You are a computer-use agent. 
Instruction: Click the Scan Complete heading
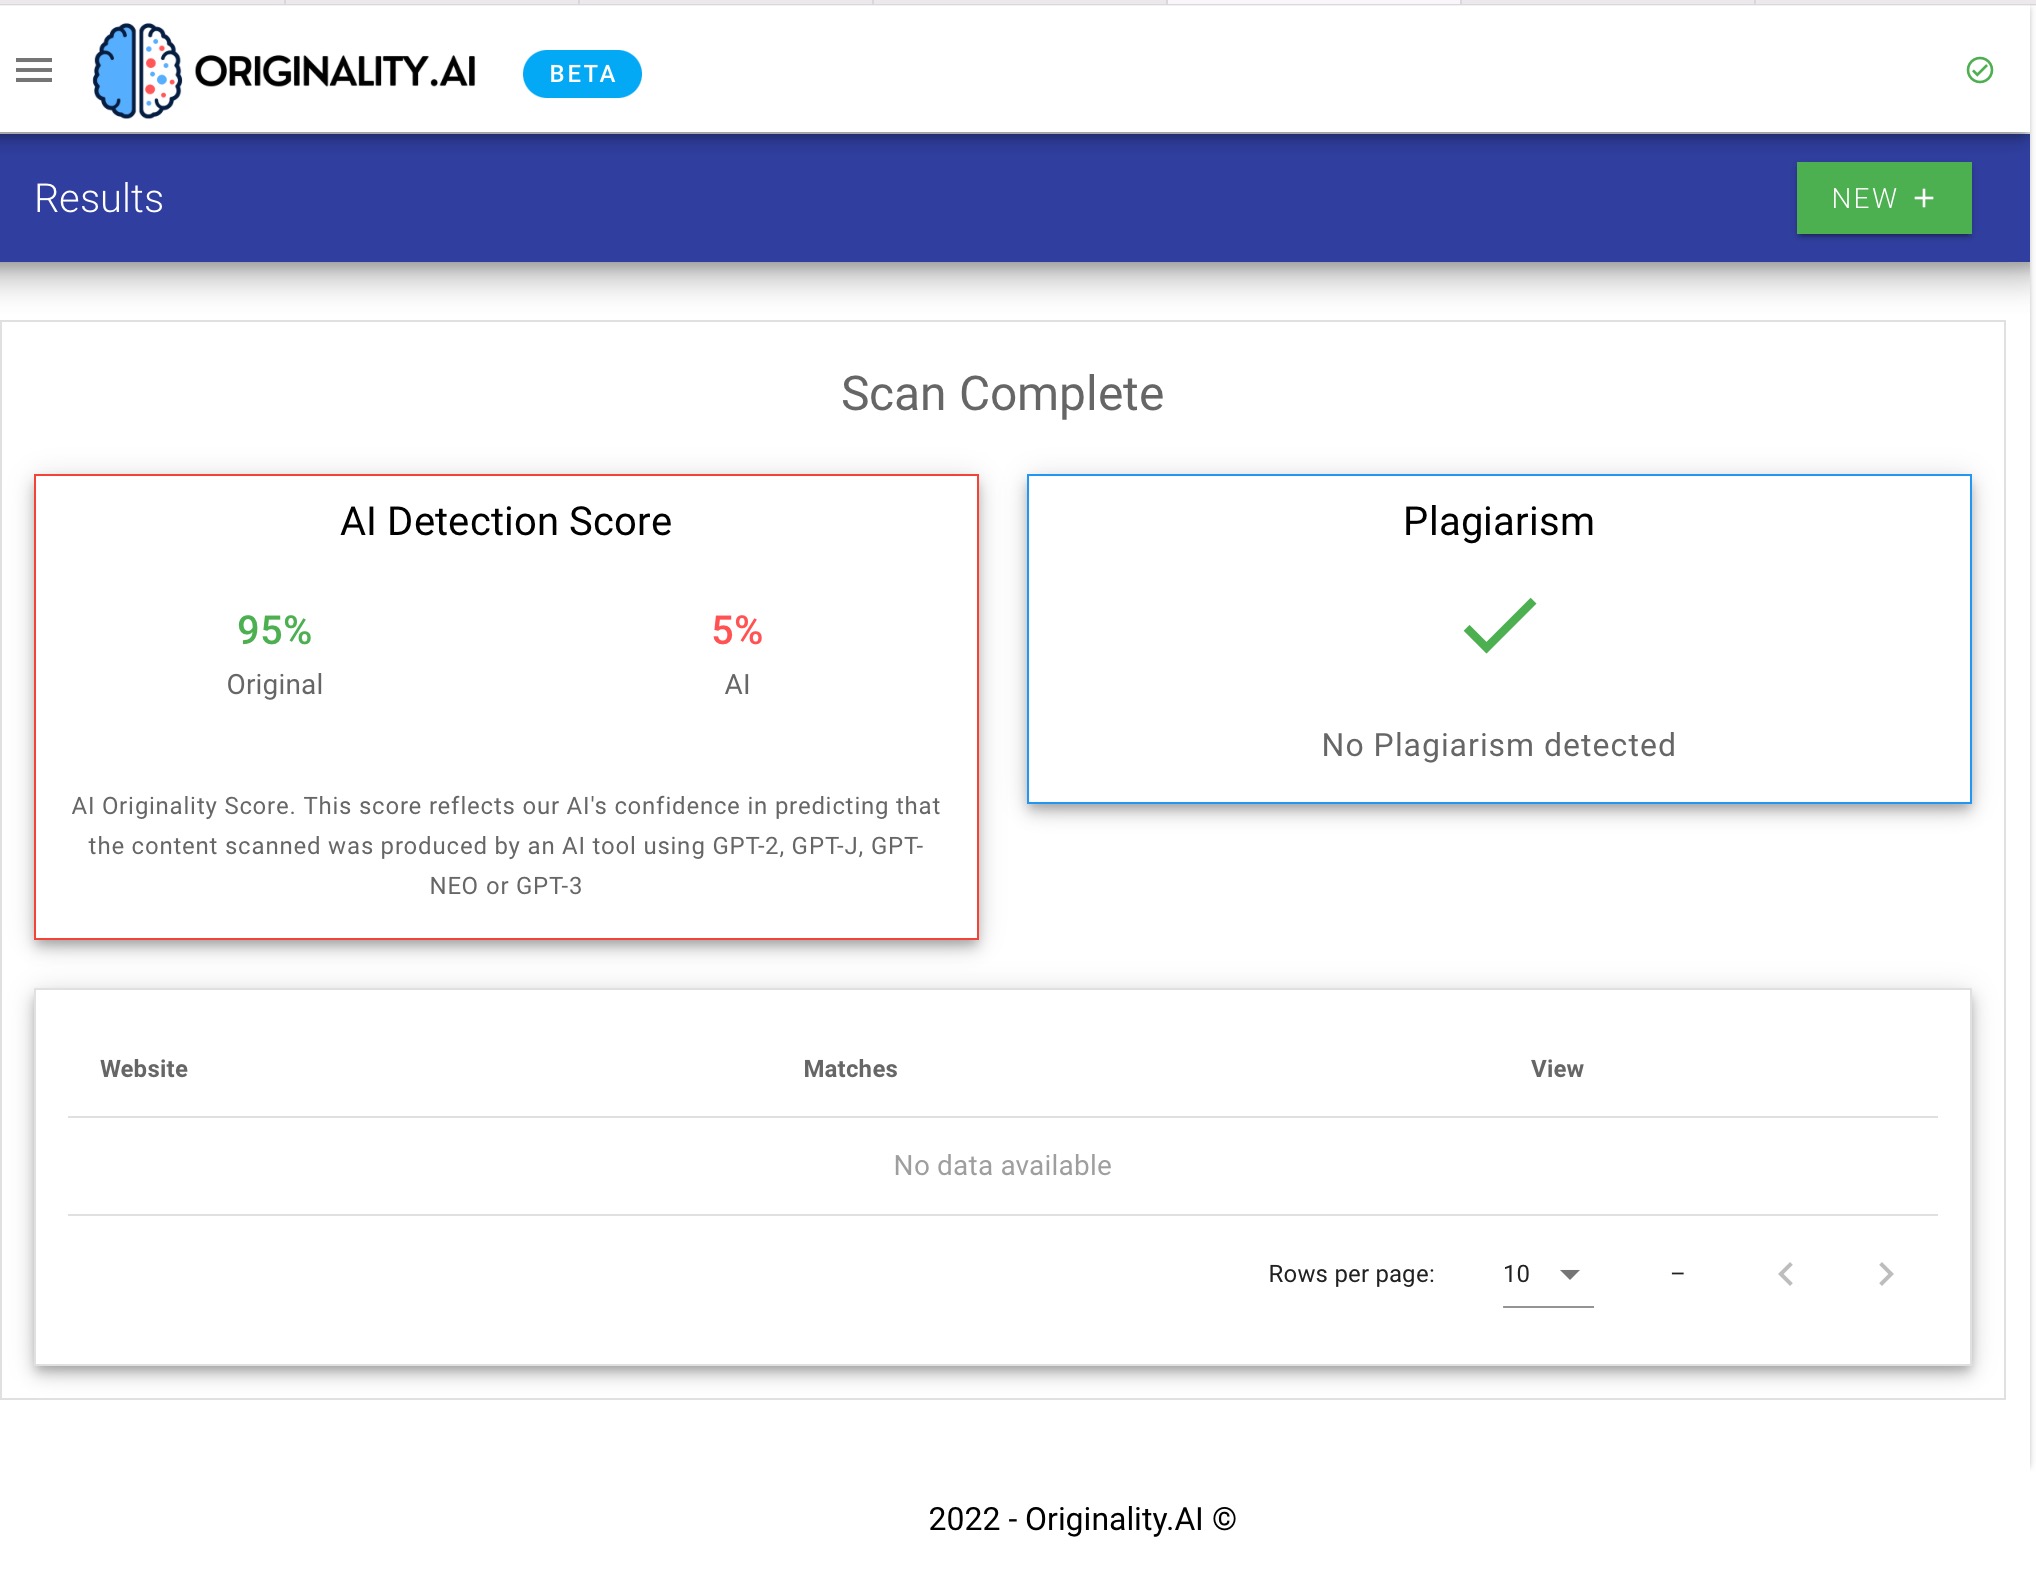(1002, 394)
